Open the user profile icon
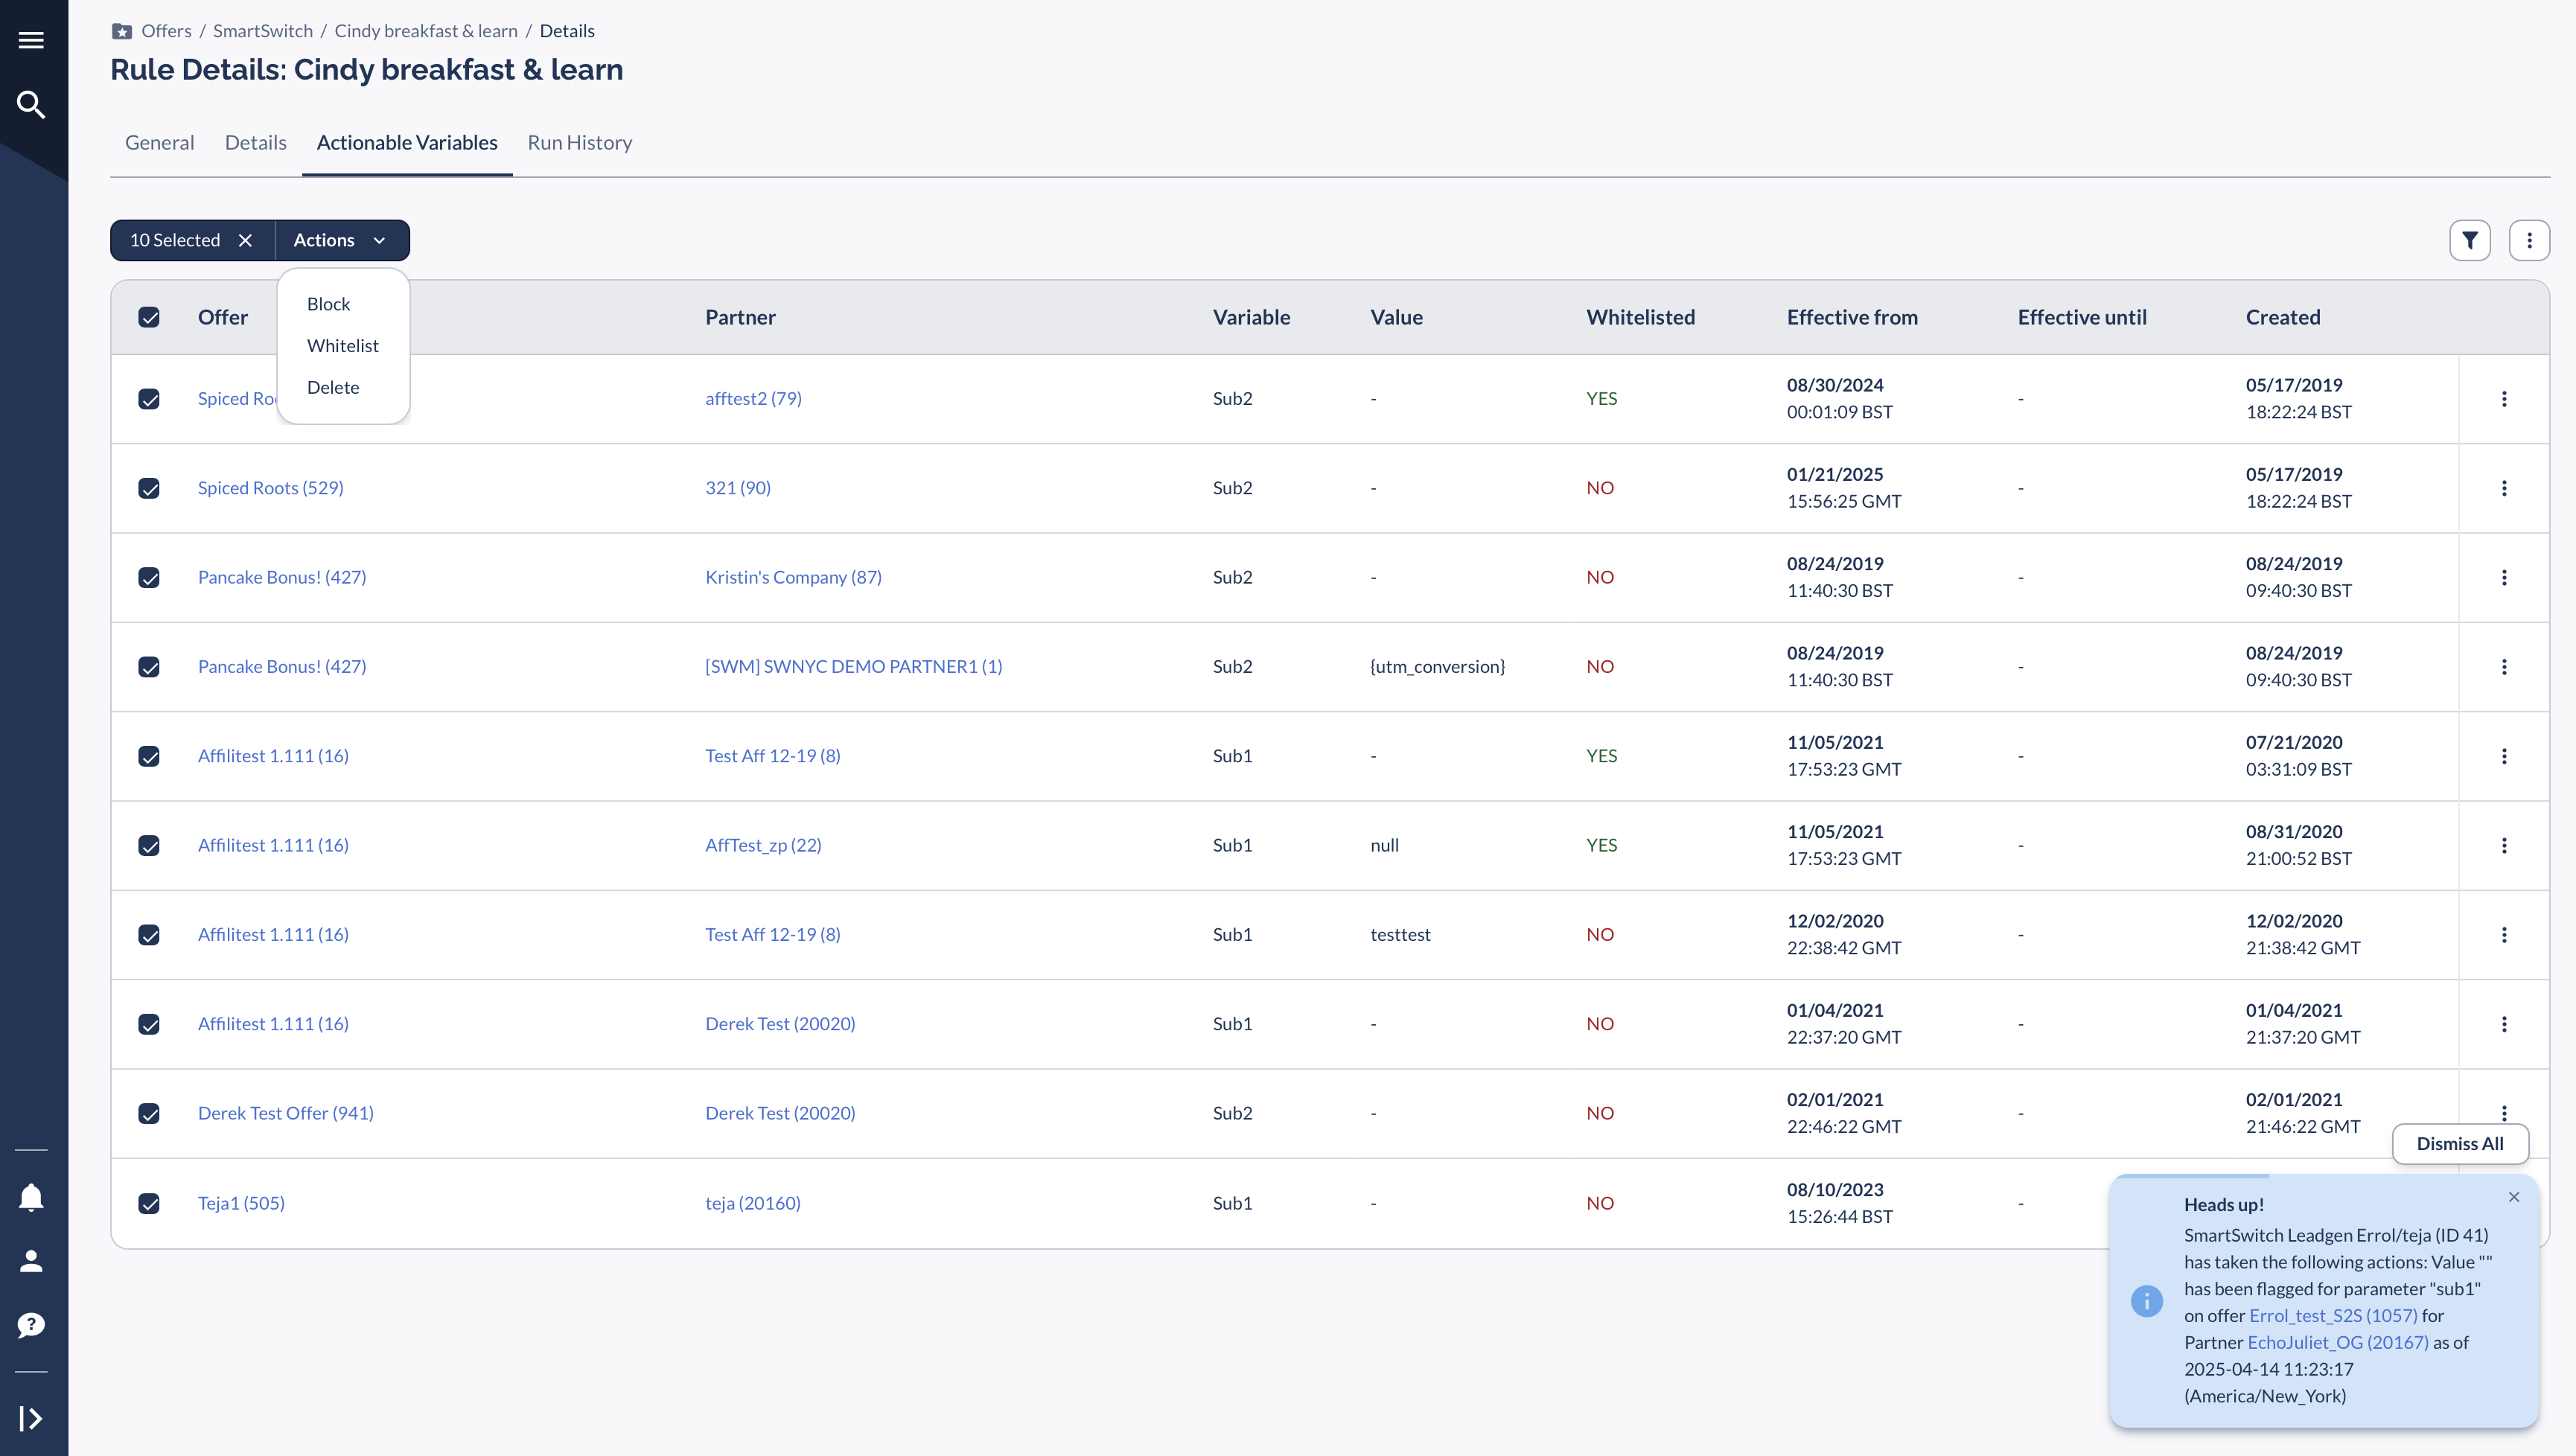This screenshot has width=2576, height=1456. click(x=31, y=1261)
